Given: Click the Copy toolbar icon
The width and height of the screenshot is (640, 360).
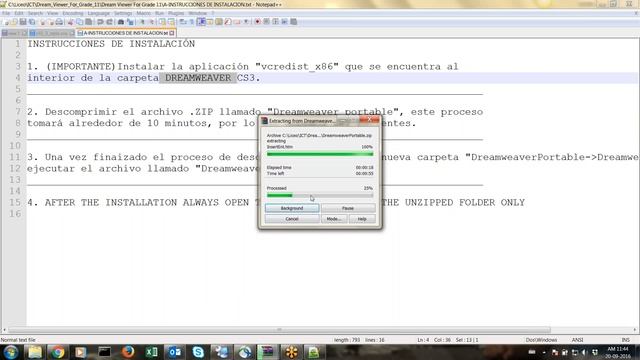Looking at the screenshot, I should [x=80, y=22].
